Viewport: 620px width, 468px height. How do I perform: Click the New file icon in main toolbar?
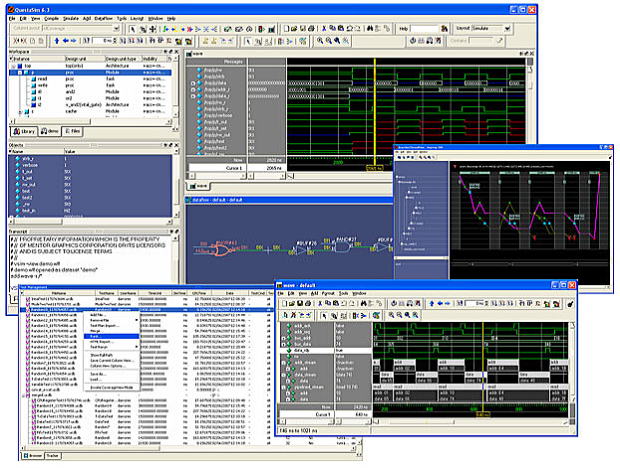(286, 29)
